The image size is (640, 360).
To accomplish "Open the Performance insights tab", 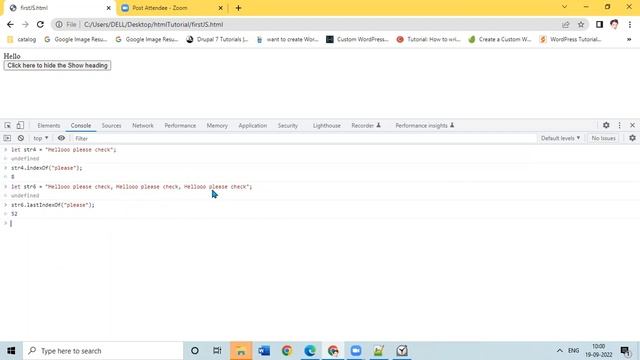I will (424, 126).
